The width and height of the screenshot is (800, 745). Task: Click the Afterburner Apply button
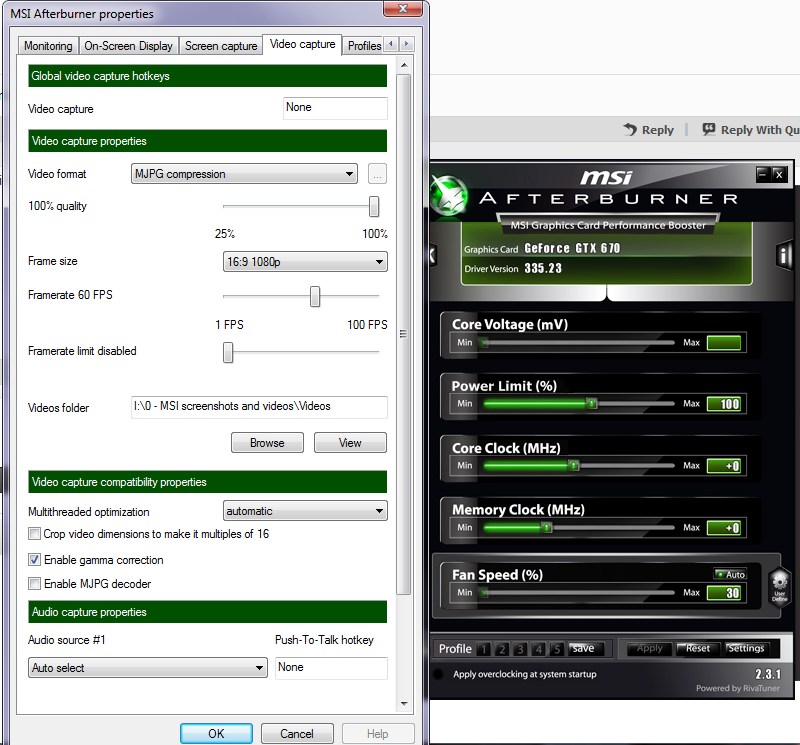coord(649,648)
